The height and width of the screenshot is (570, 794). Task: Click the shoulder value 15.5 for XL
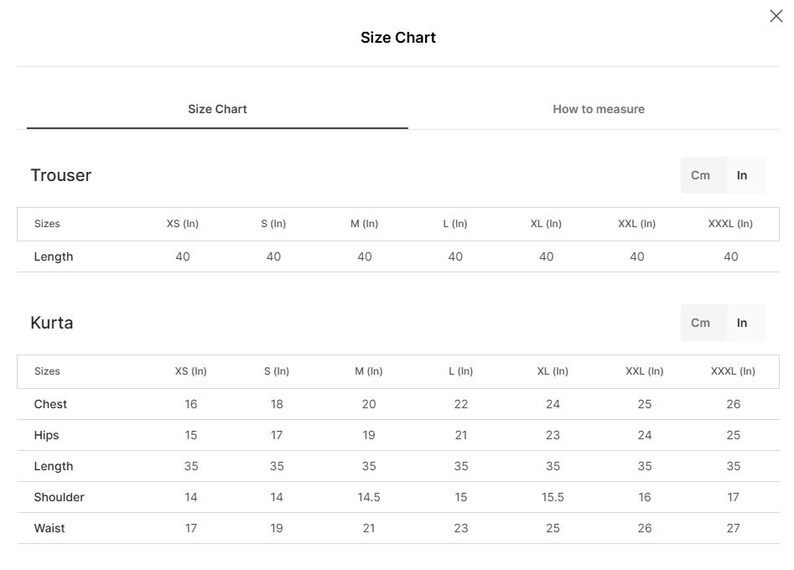pos(552,497)
